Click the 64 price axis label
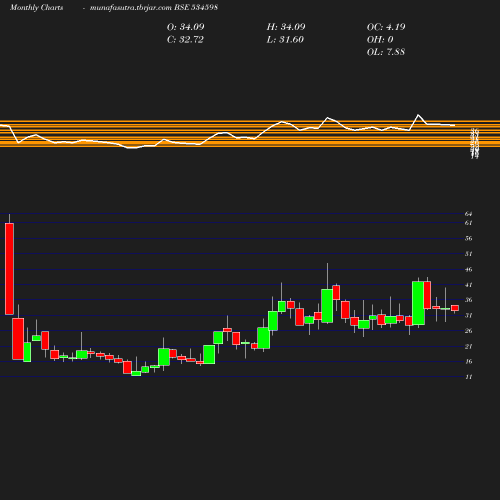The width and height of the screenshot is (500, 500). coord(468,214)
